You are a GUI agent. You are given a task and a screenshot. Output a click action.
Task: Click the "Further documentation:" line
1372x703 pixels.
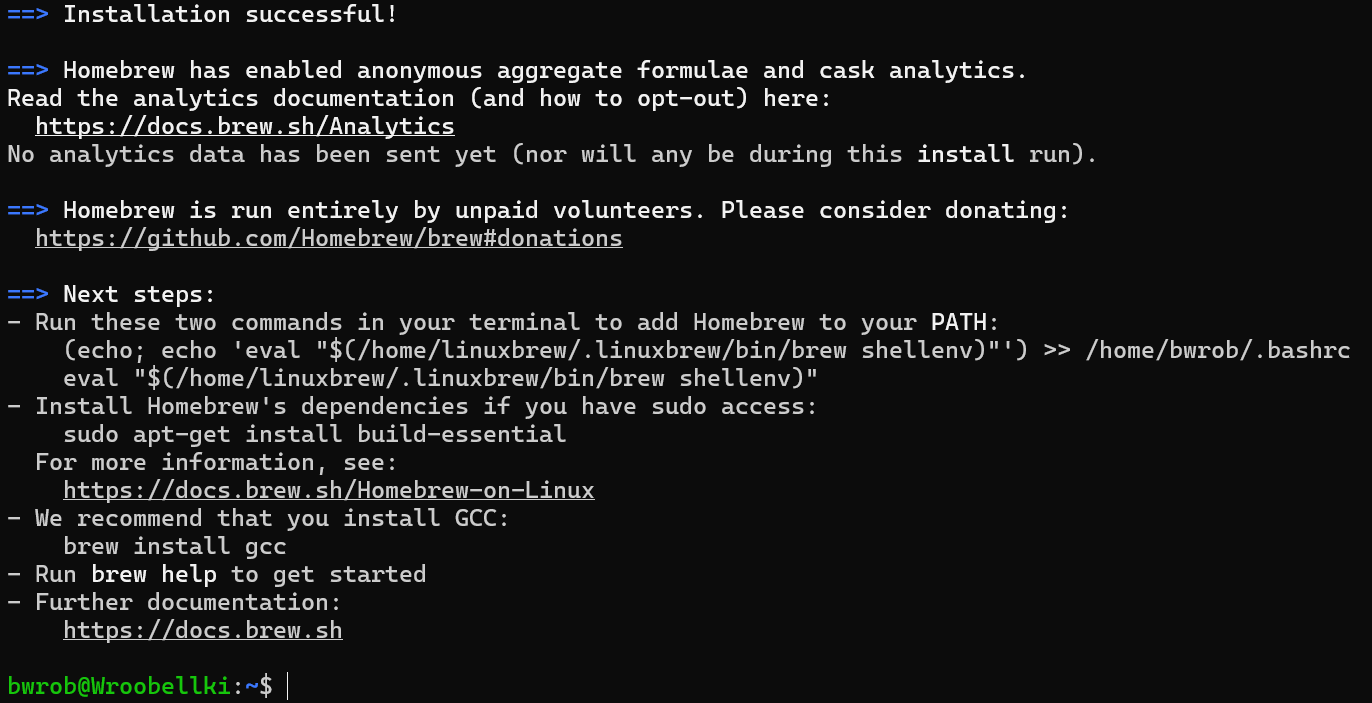click(x=188, y=602)
